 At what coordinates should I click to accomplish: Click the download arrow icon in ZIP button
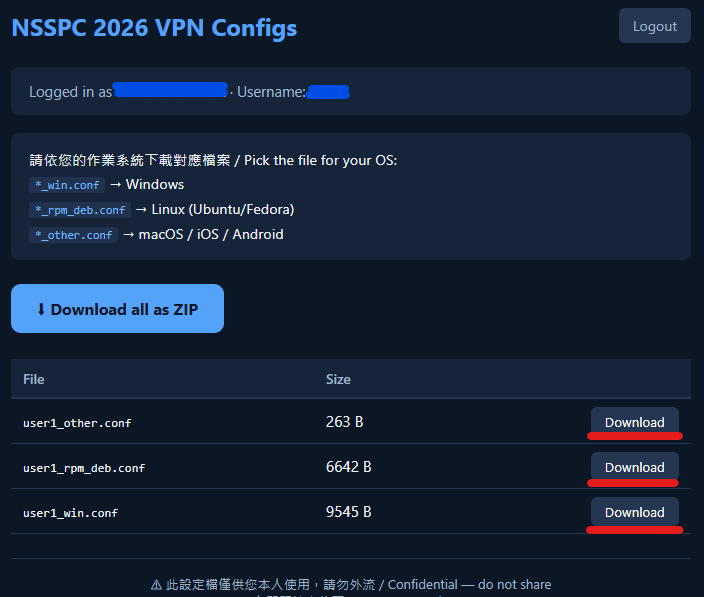click(x=41, y=309)
